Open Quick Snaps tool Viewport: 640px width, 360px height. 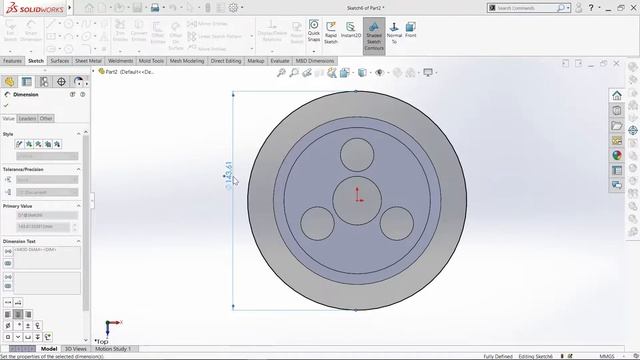click(313, 31)
